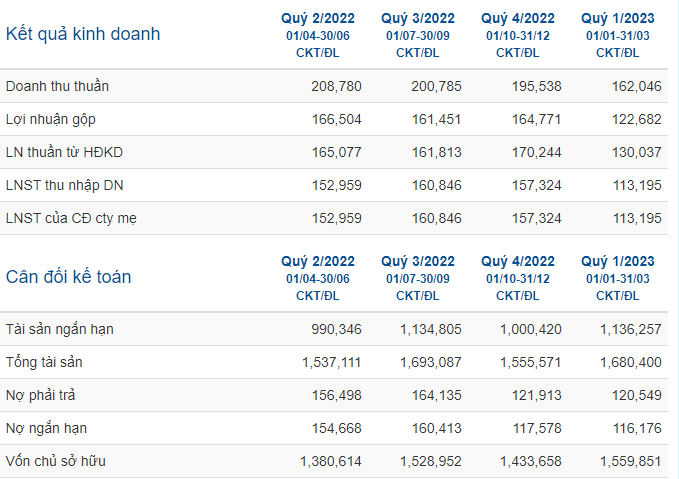Image resolution: width=679 pixels, height=479 pixels.
Task: Open the Kết quả kinh doanh section heading
Action: [x=83, y=34]
